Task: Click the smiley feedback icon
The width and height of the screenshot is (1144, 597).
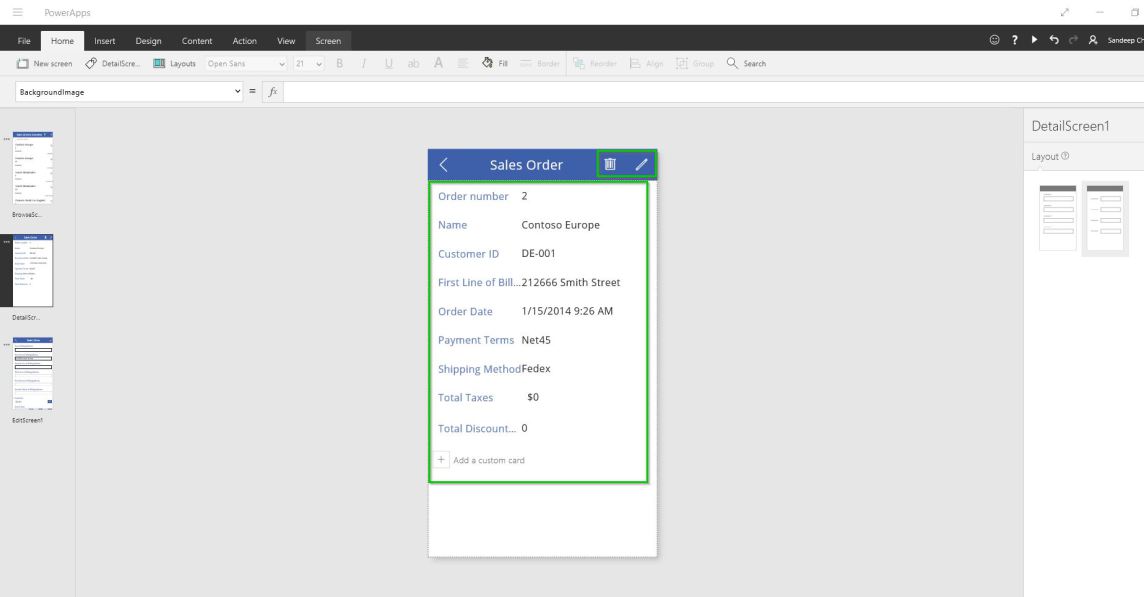Action: (994, 40)
